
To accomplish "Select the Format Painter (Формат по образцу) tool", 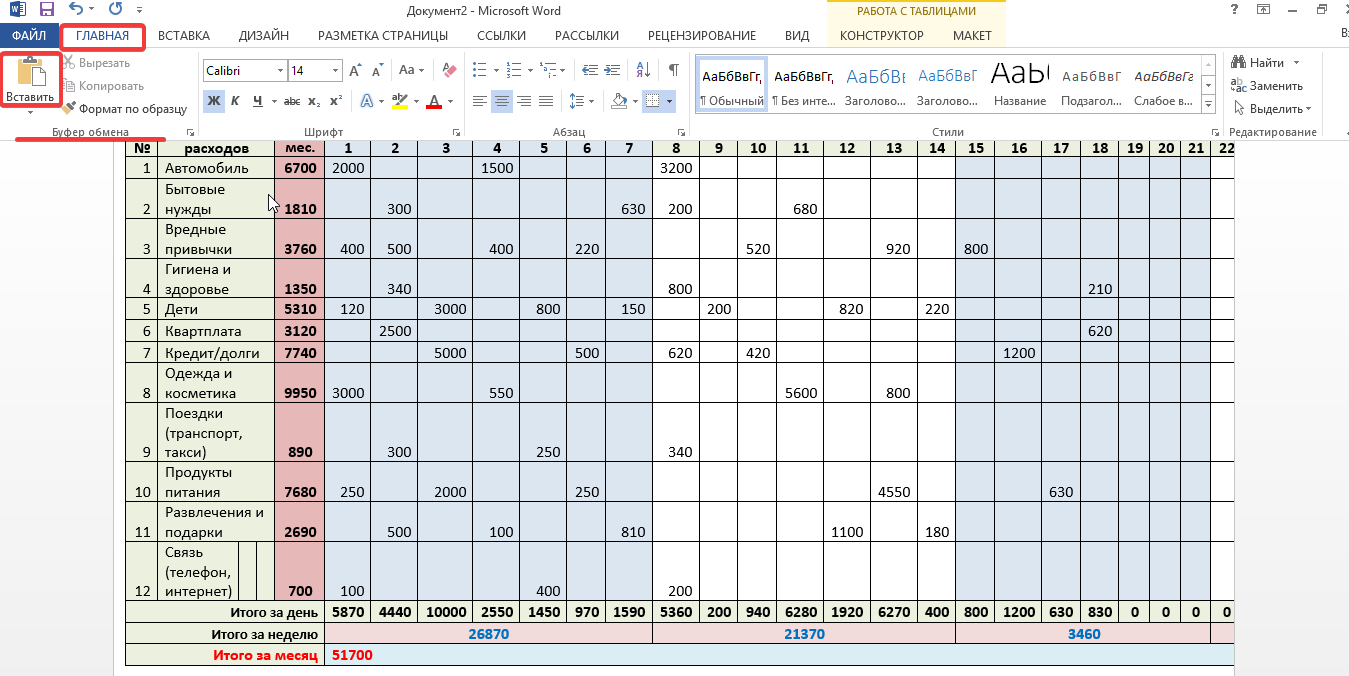I will tap(124, 108).
